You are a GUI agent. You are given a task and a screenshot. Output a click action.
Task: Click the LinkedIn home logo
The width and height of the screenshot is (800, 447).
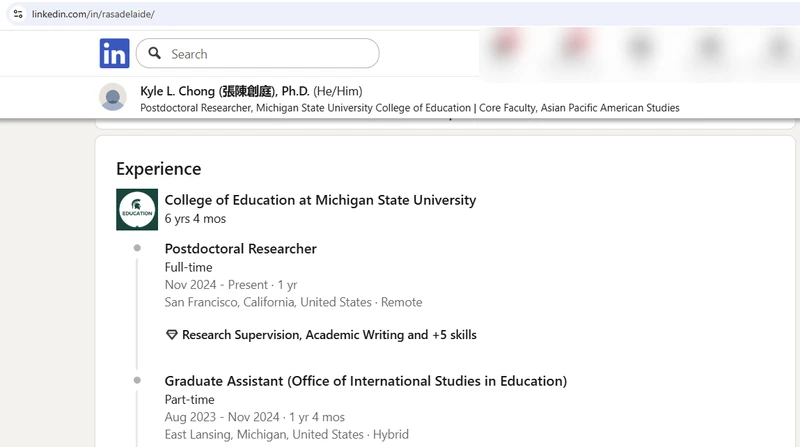[114, 53]
